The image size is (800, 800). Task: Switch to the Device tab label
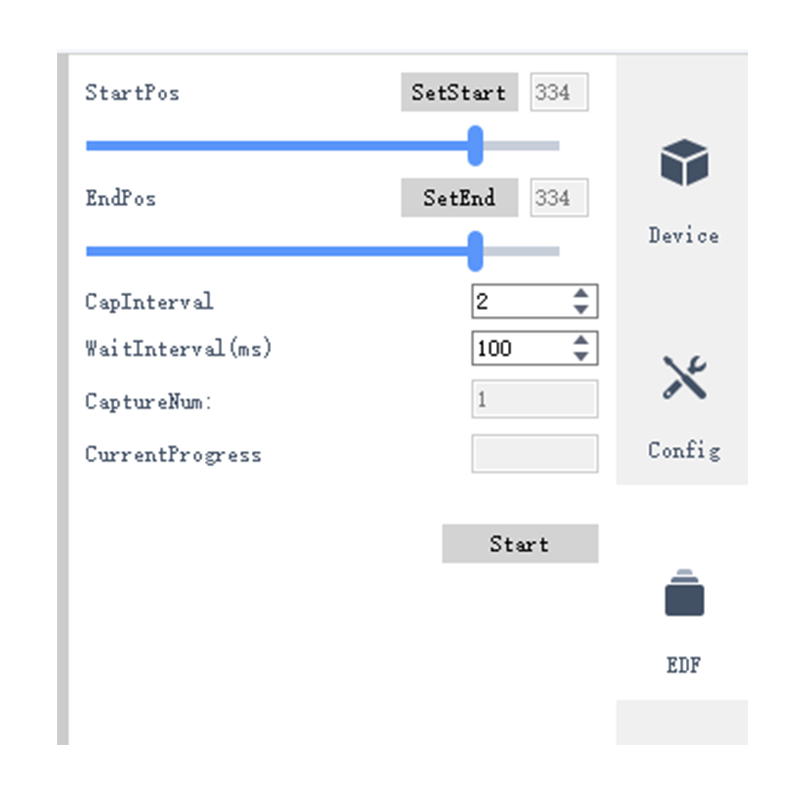point(684,236)
